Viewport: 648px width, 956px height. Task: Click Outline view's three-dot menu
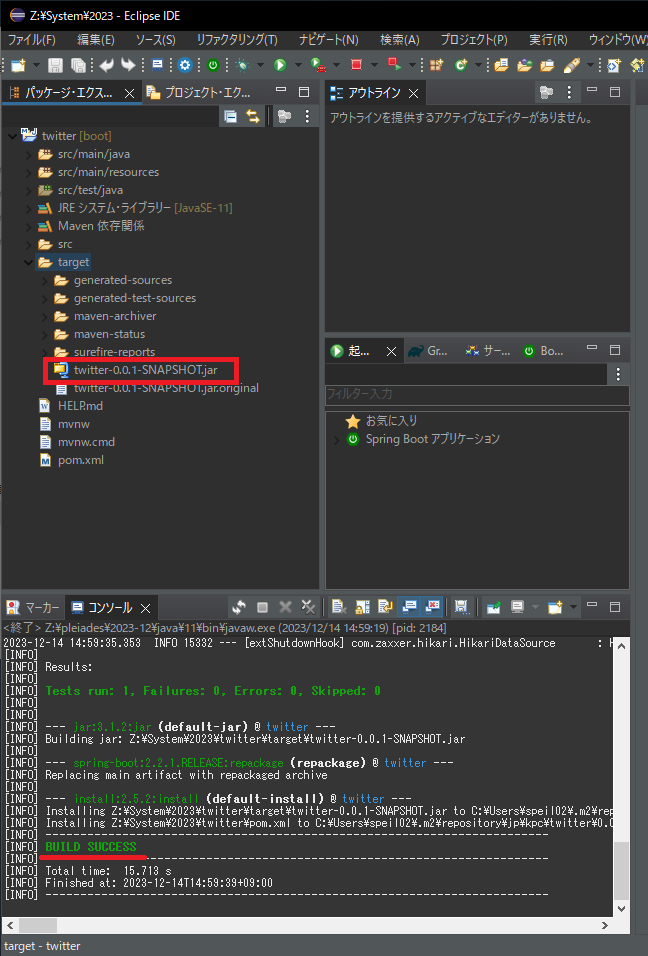(570, 93)
